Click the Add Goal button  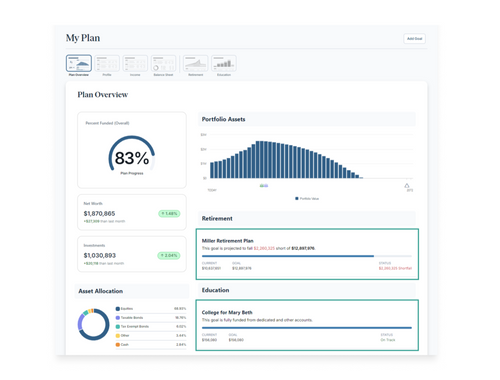pos(414,39)
